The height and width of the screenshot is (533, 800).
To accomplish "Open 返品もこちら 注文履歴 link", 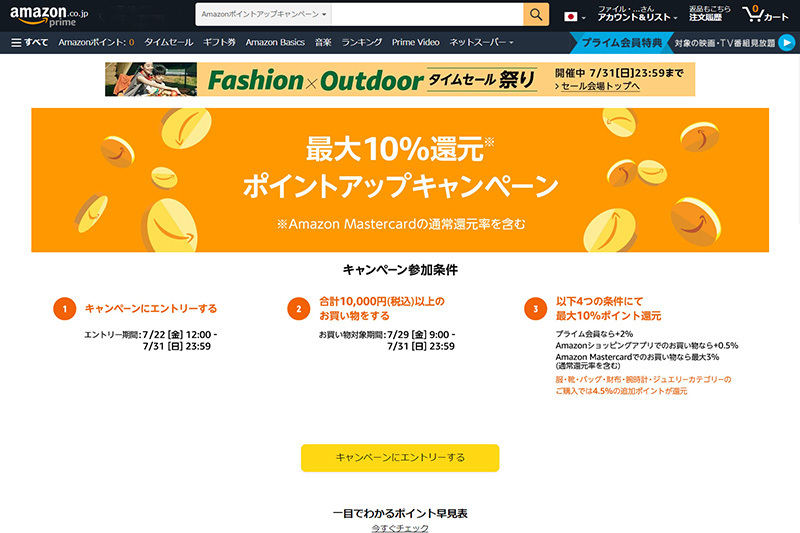I will point(709,14).
